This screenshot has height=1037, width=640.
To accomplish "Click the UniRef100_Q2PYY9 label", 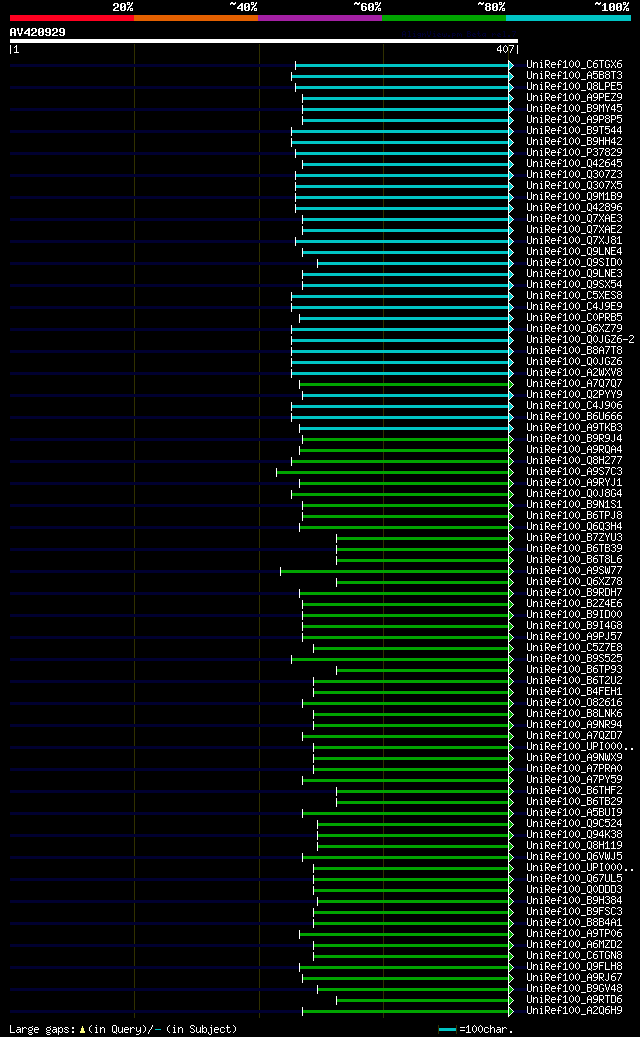I will (x=574, y=395).
